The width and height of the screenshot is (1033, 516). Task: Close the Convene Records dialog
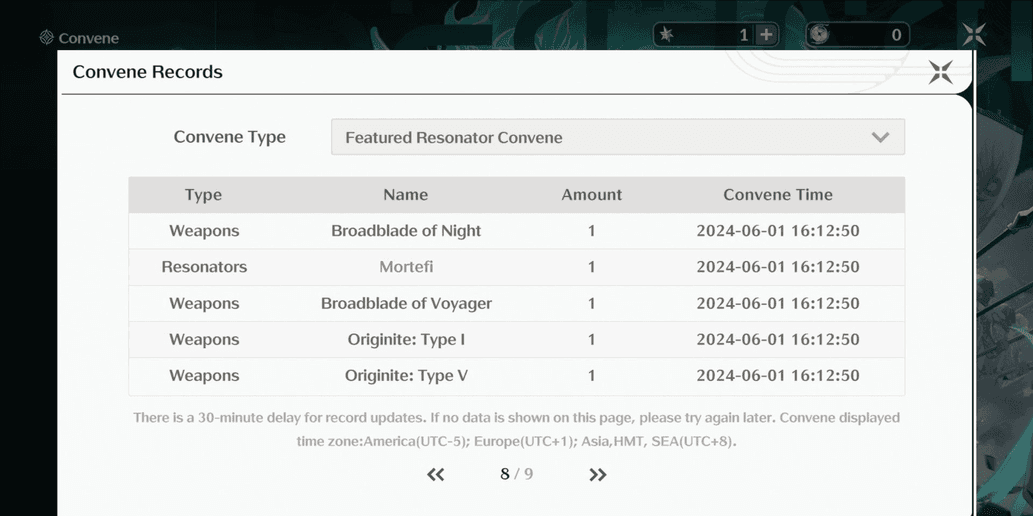point(941,72)
